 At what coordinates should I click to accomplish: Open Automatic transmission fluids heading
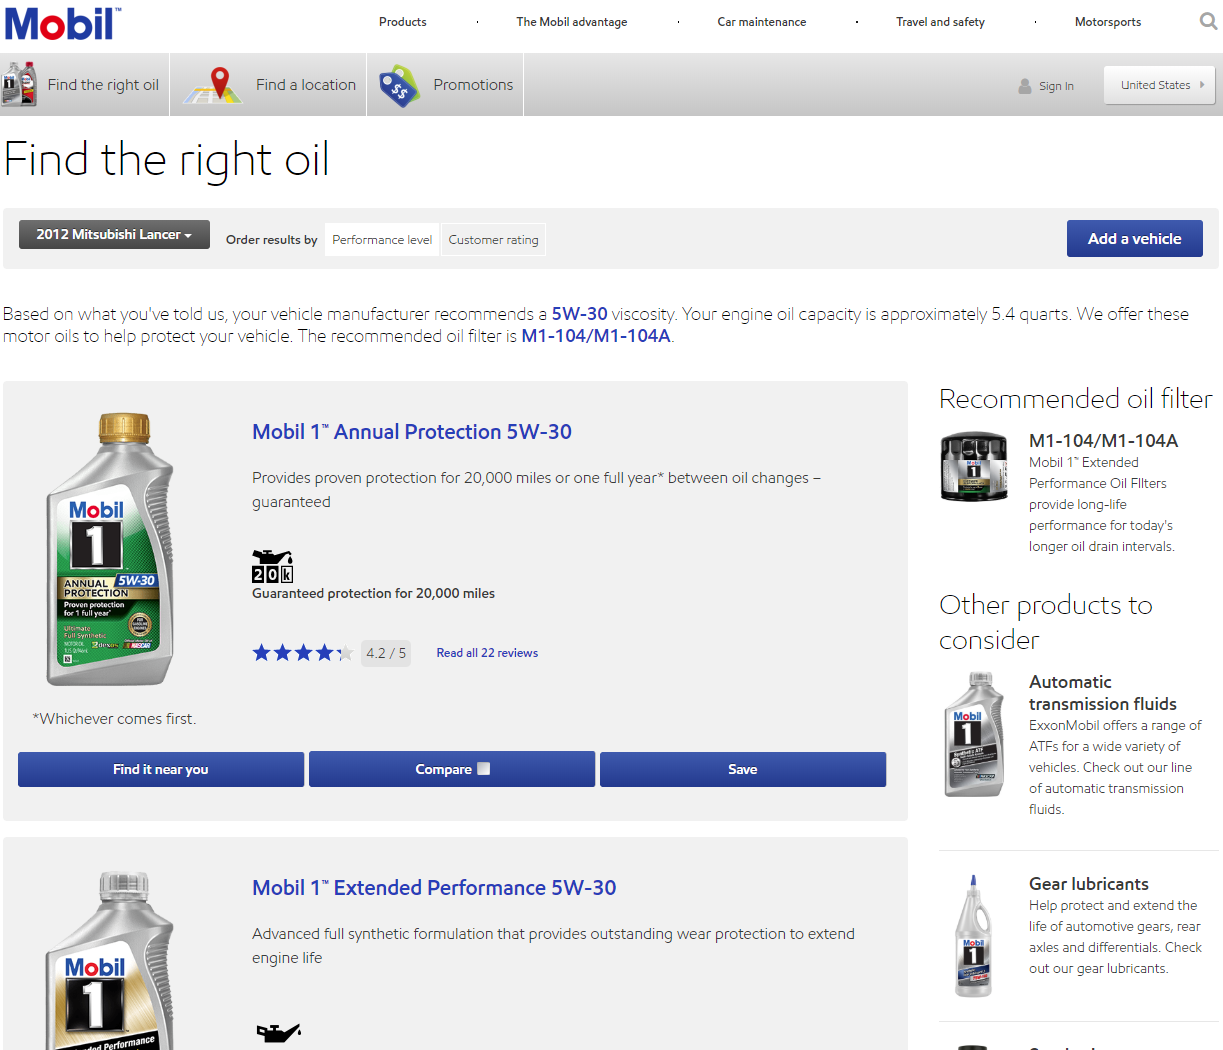(1103, 693)
